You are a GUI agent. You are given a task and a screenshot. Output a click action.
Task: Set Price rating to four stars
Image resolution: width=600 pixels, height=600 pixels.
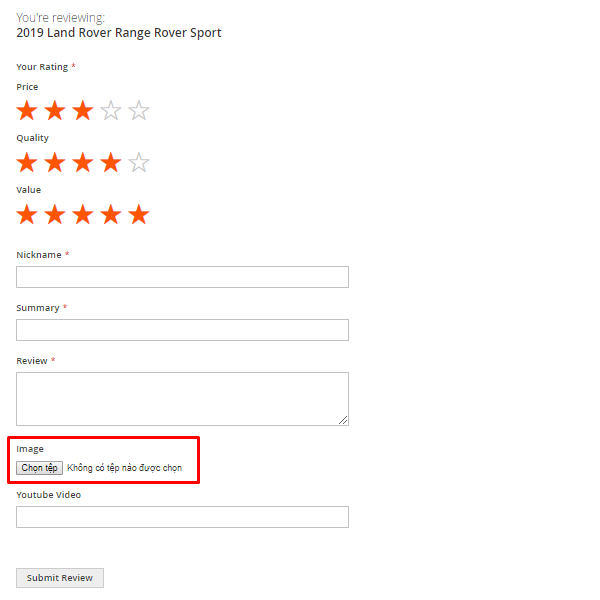coord(111,111)
